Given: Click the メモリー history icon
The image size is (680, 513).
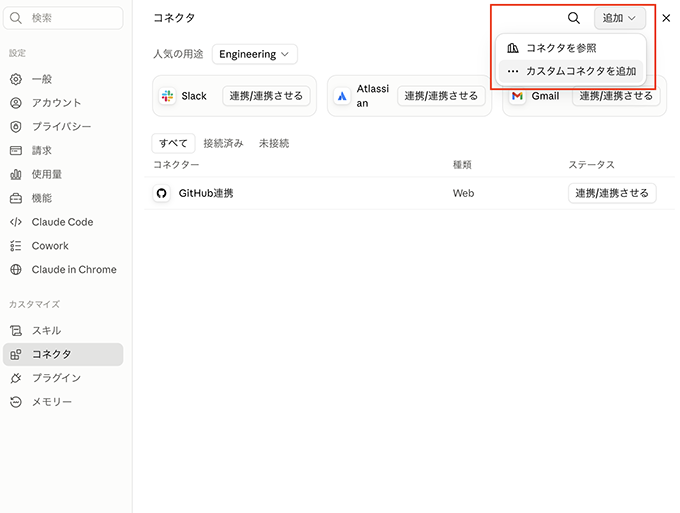Looking at the screenshot, I should point(16,402).
